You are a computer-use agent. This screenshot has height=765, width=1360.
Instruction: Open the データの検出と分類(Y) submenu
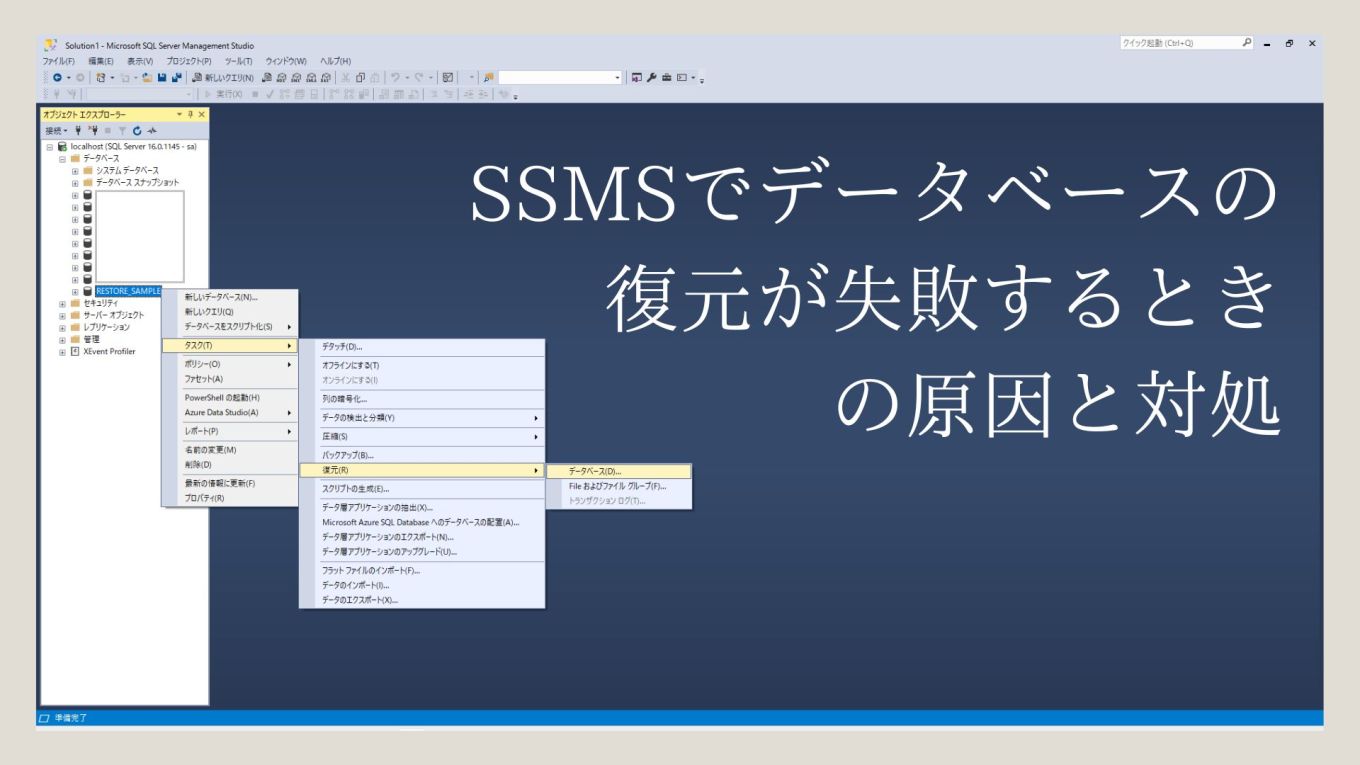pos(422,418)
